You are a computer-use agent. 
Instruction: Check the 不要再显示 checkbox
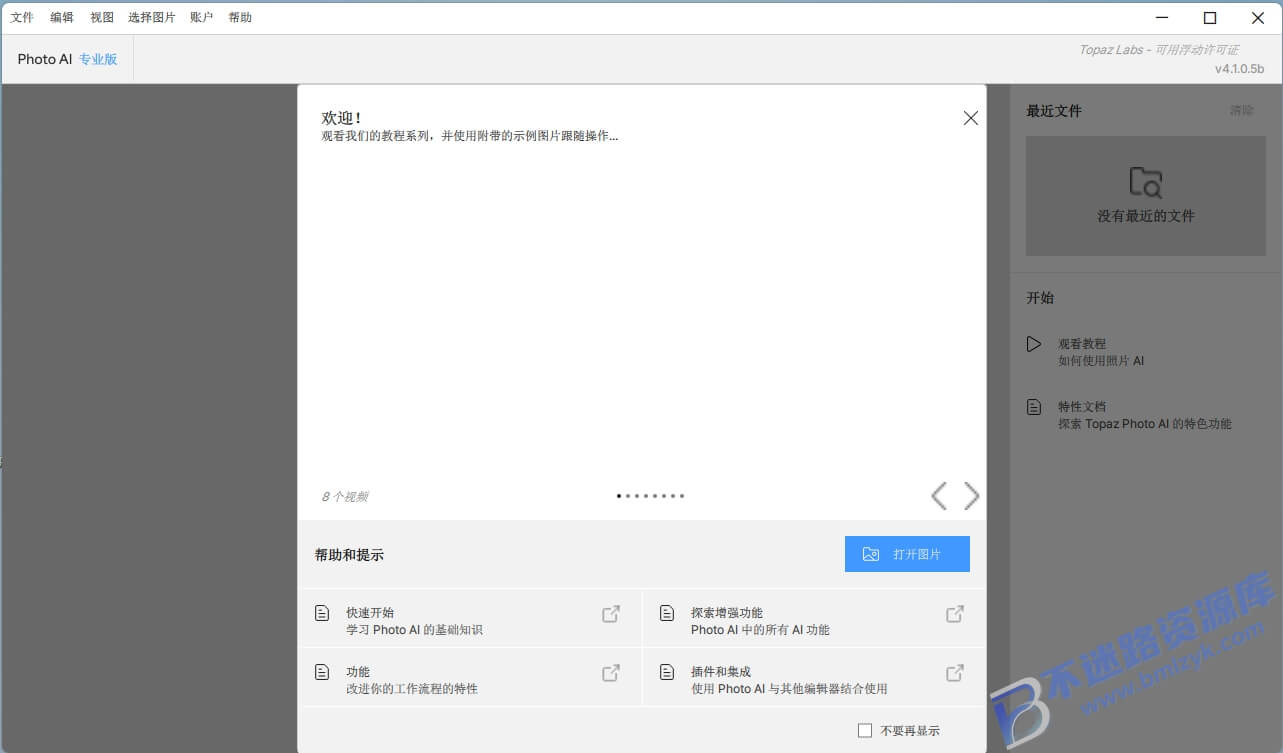(x=865, y=731)
